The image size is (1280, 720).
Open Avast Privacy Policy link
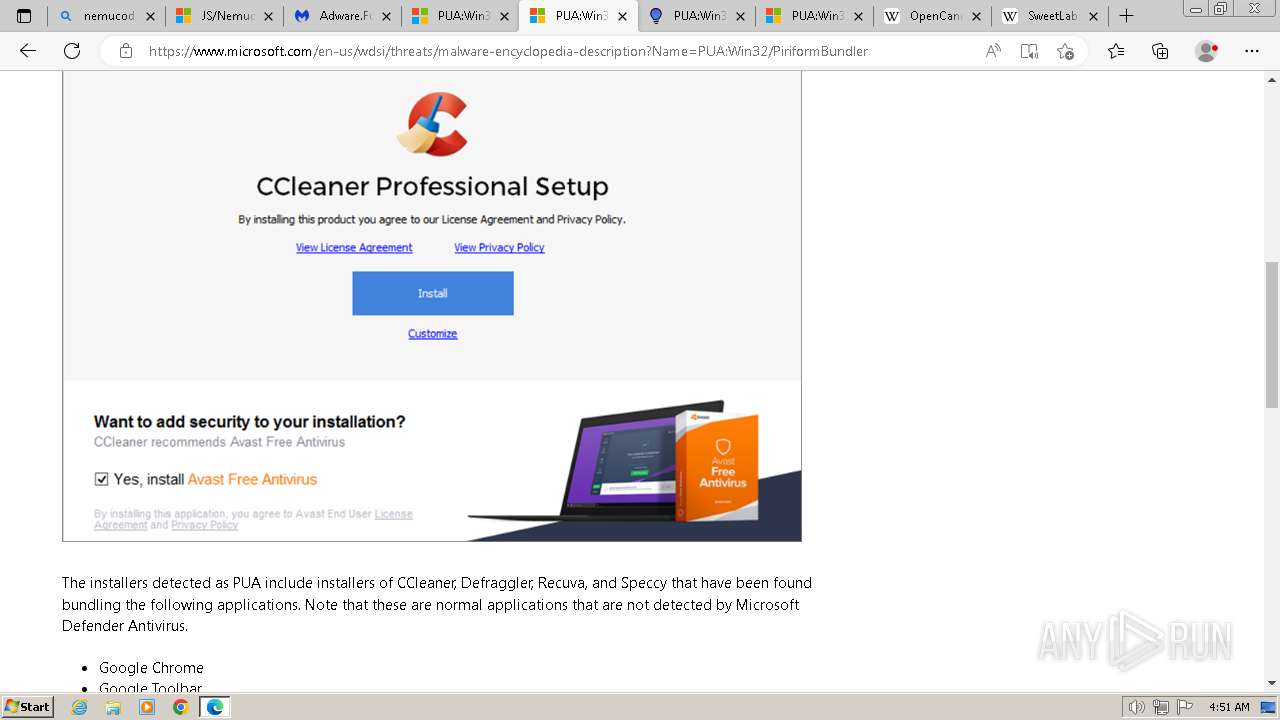point(204,525)
